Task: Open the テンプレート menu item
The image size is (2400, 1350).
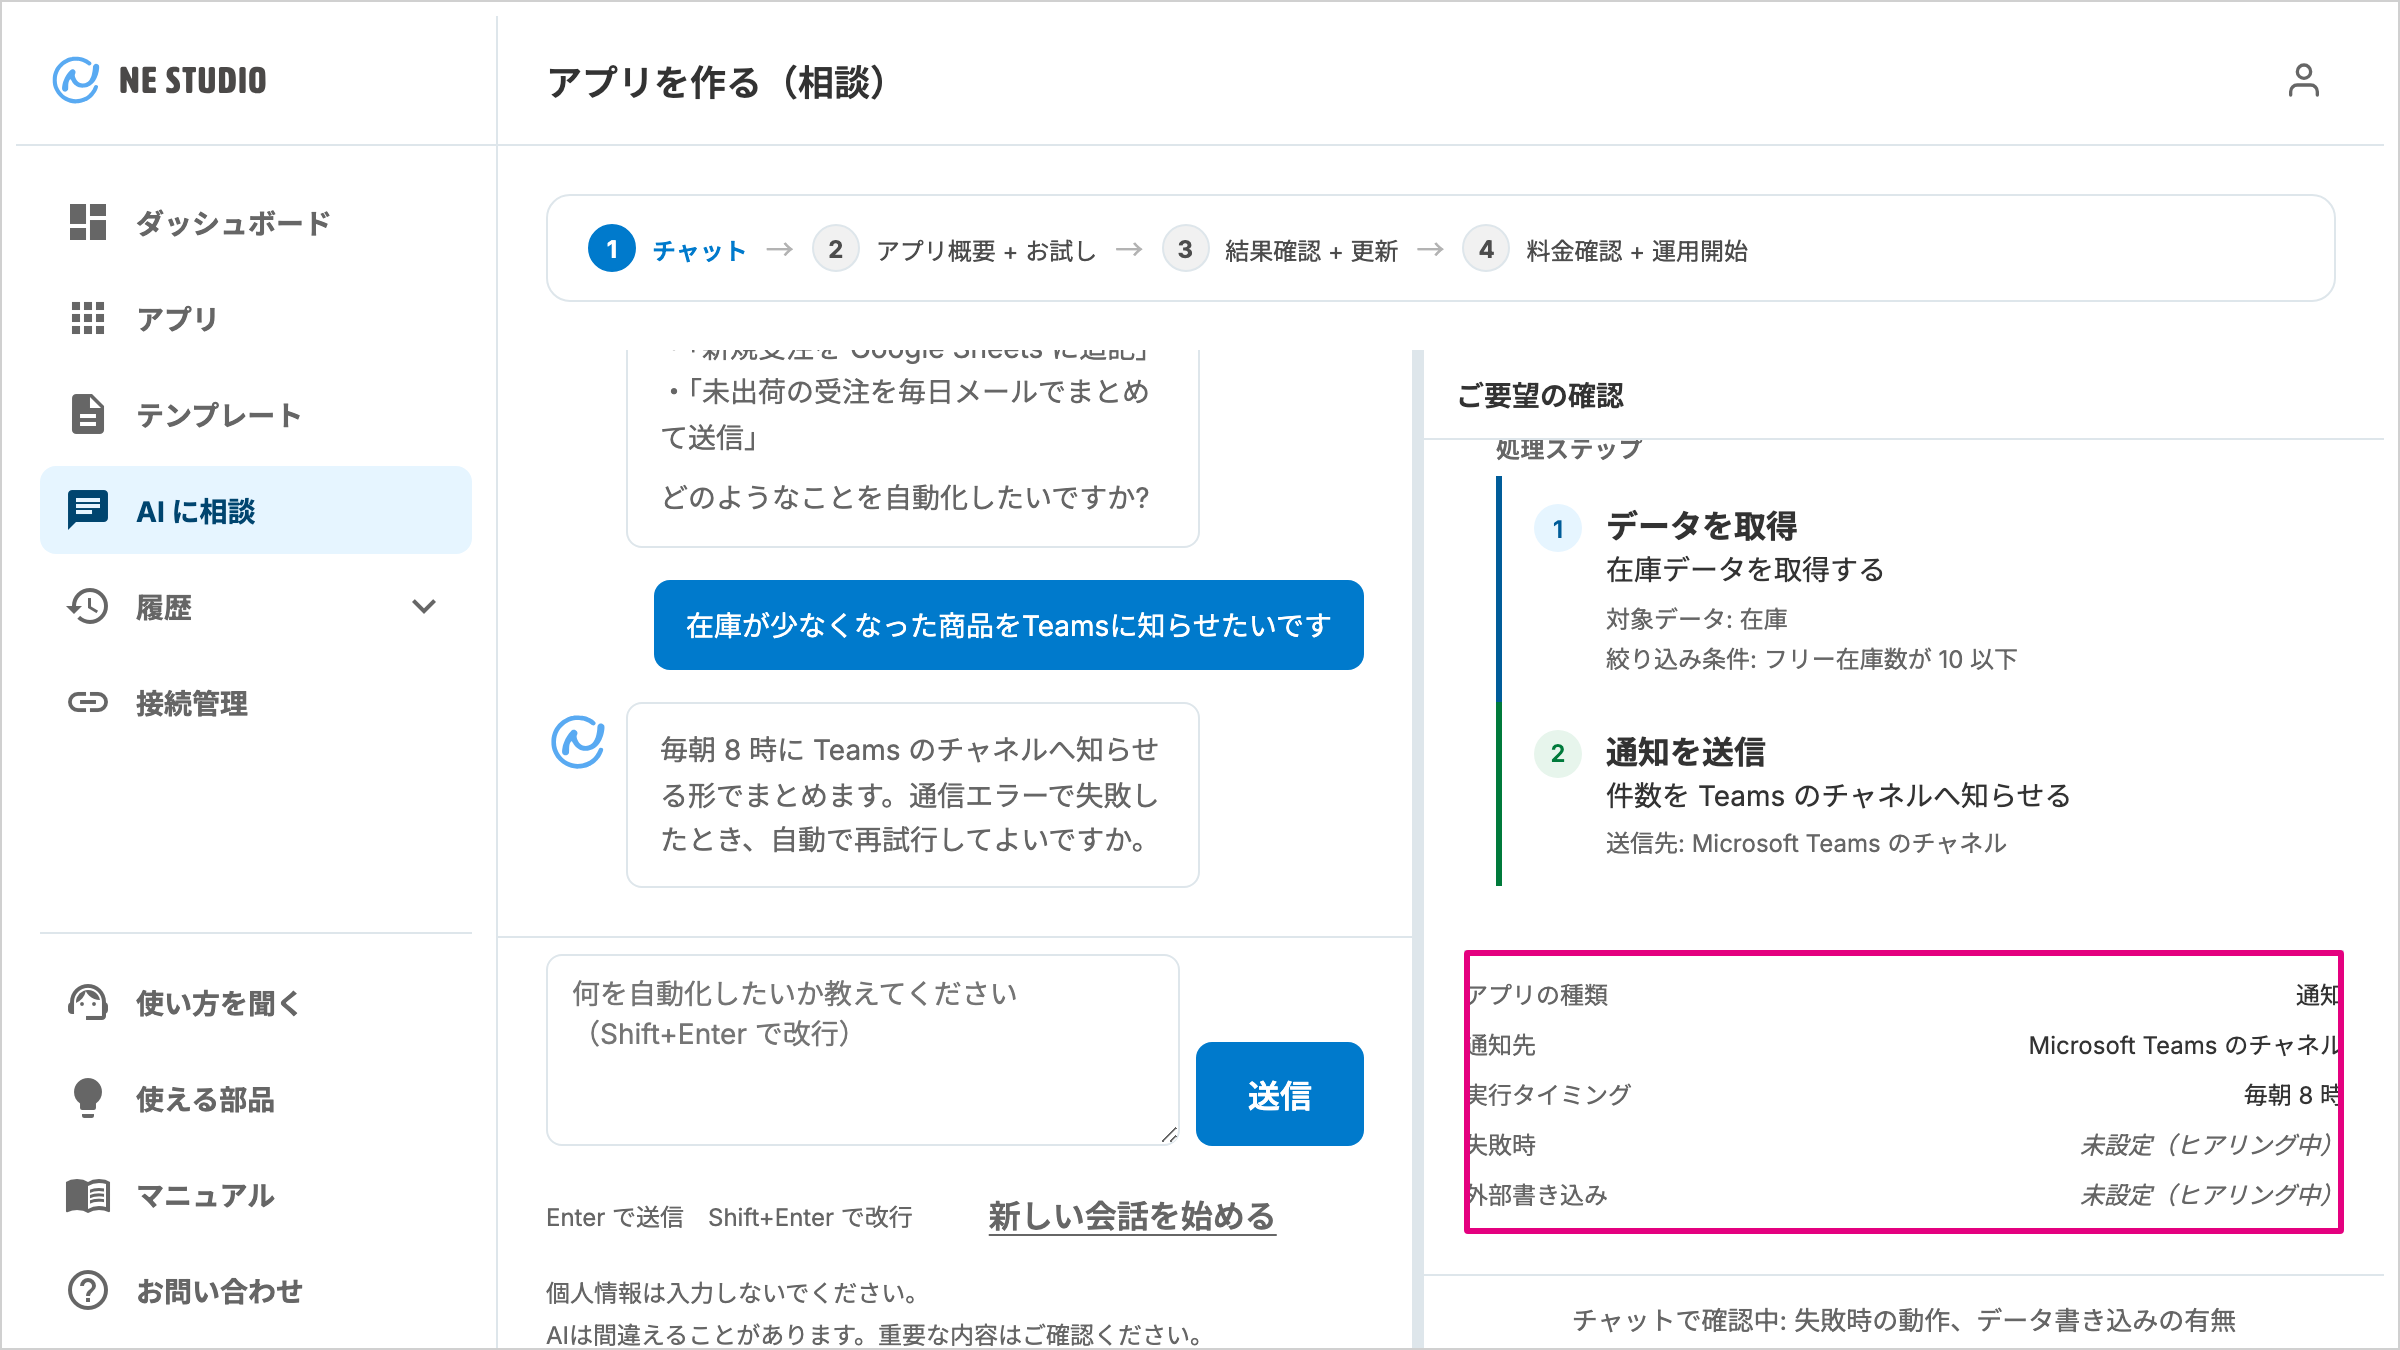Action: click(x=256, y=414)
